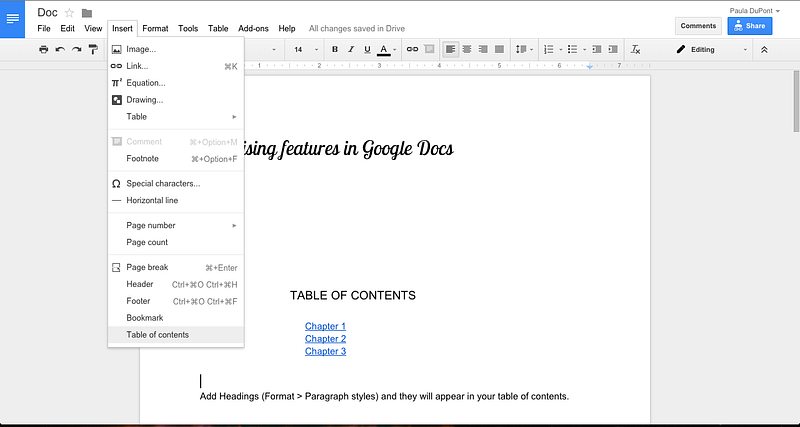Image resolution: width=800 pixels, height=427 pixels.
Task: Open the Help menu
Action: click(287, 29)
